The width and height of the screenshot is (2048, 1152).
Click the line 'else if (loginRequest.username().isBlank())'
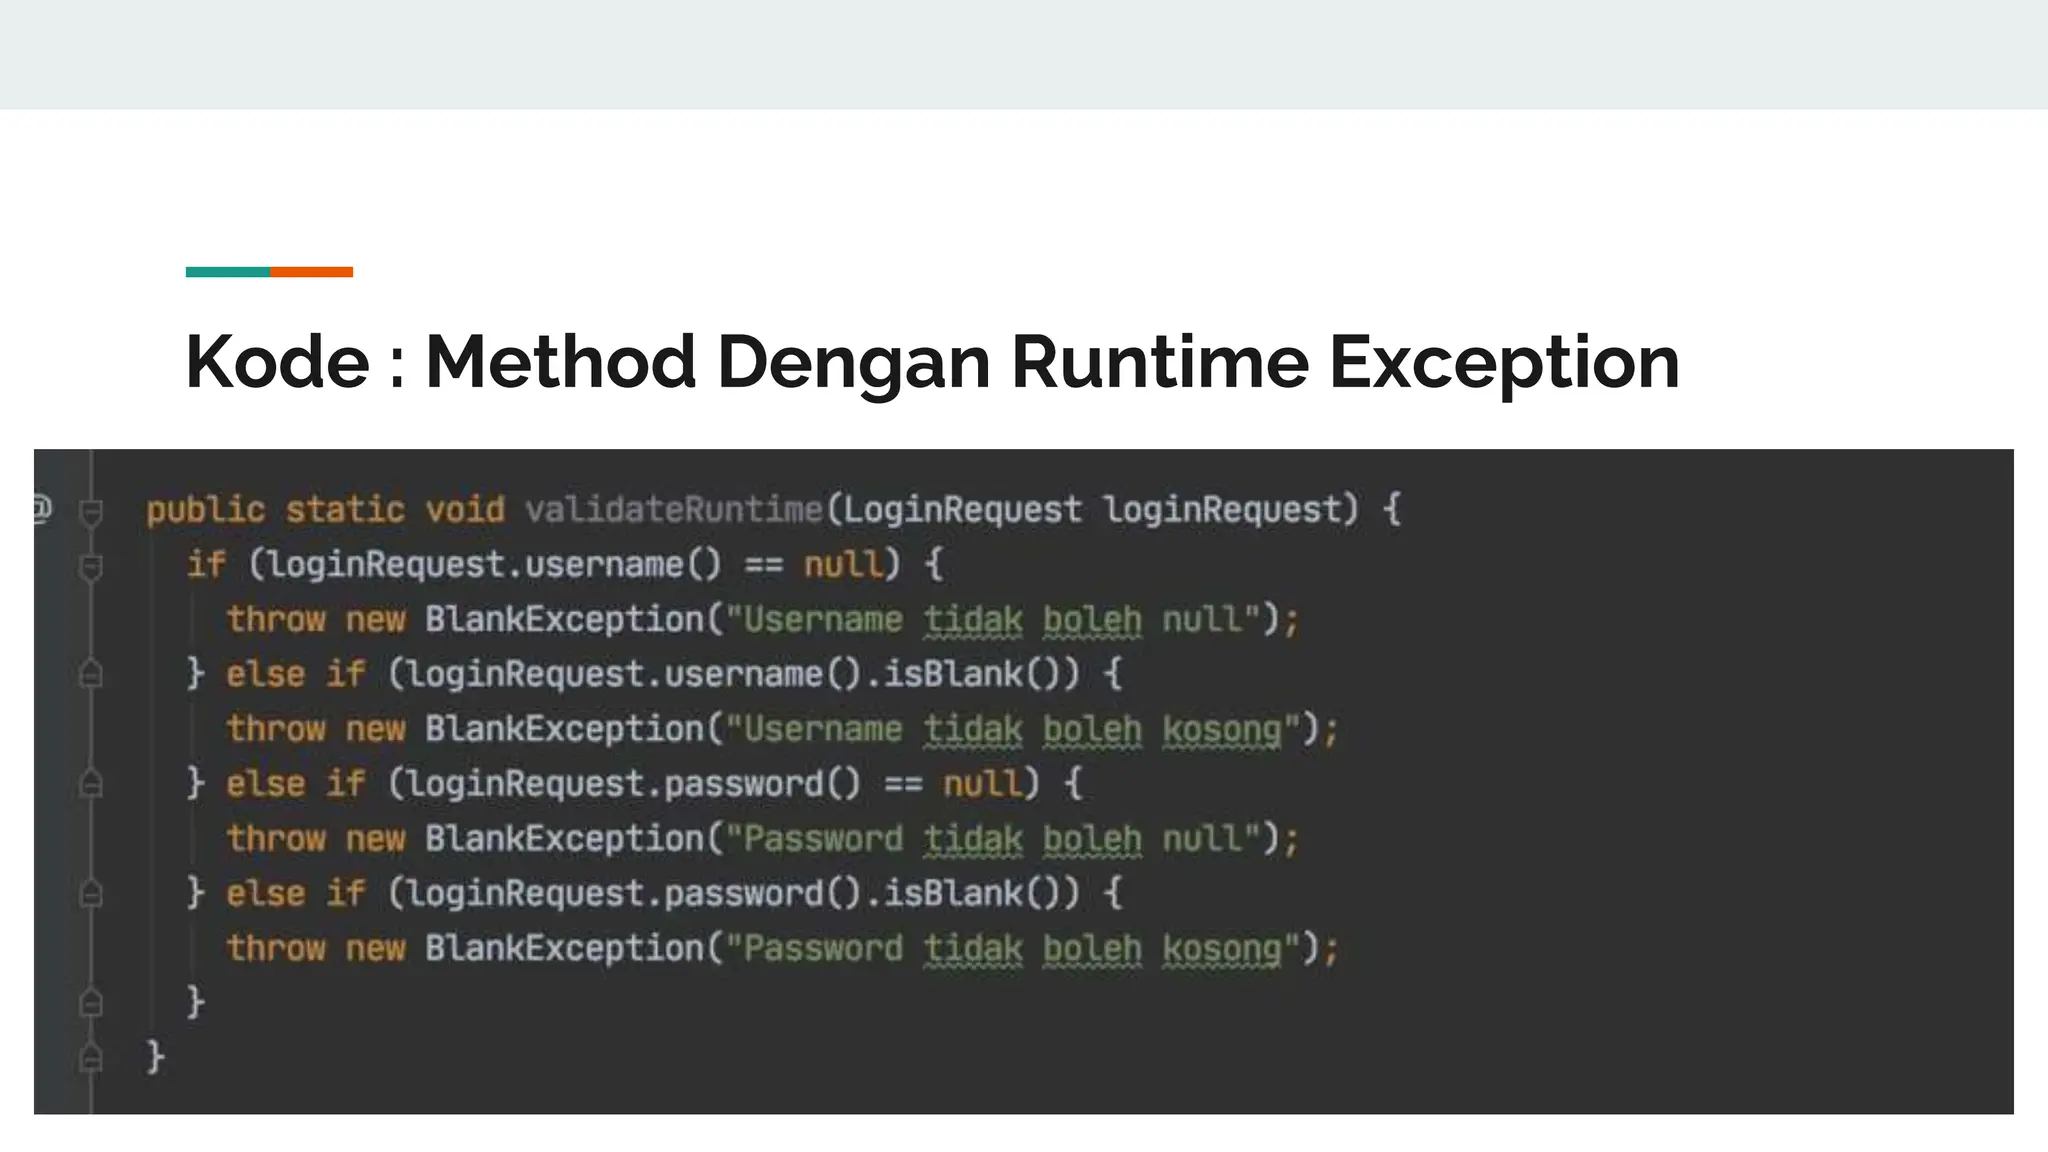(x=655, y=675)
